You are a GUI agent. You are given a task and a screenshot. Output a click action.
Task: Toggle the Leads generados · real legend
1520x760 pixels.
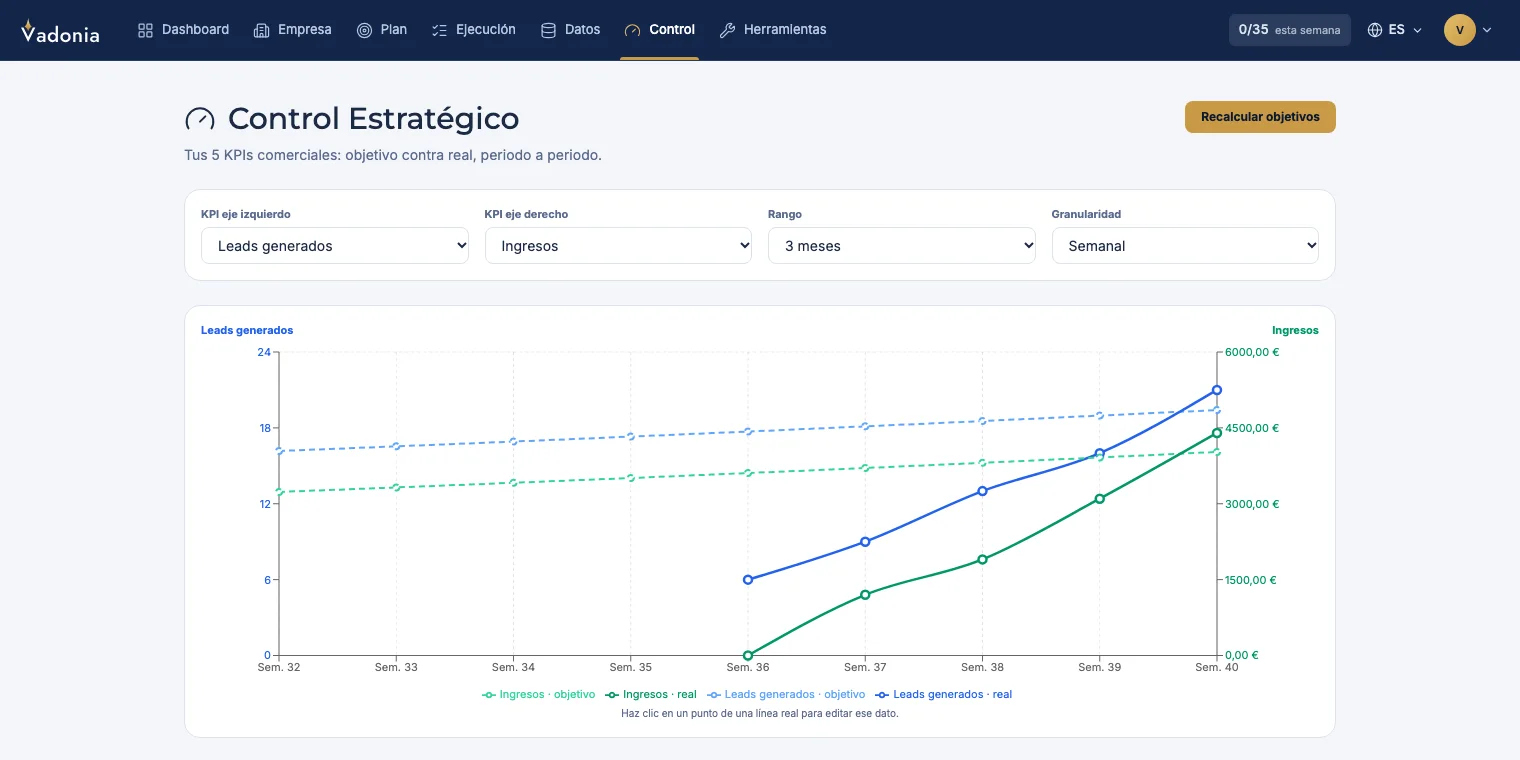[x=943, y=694]
